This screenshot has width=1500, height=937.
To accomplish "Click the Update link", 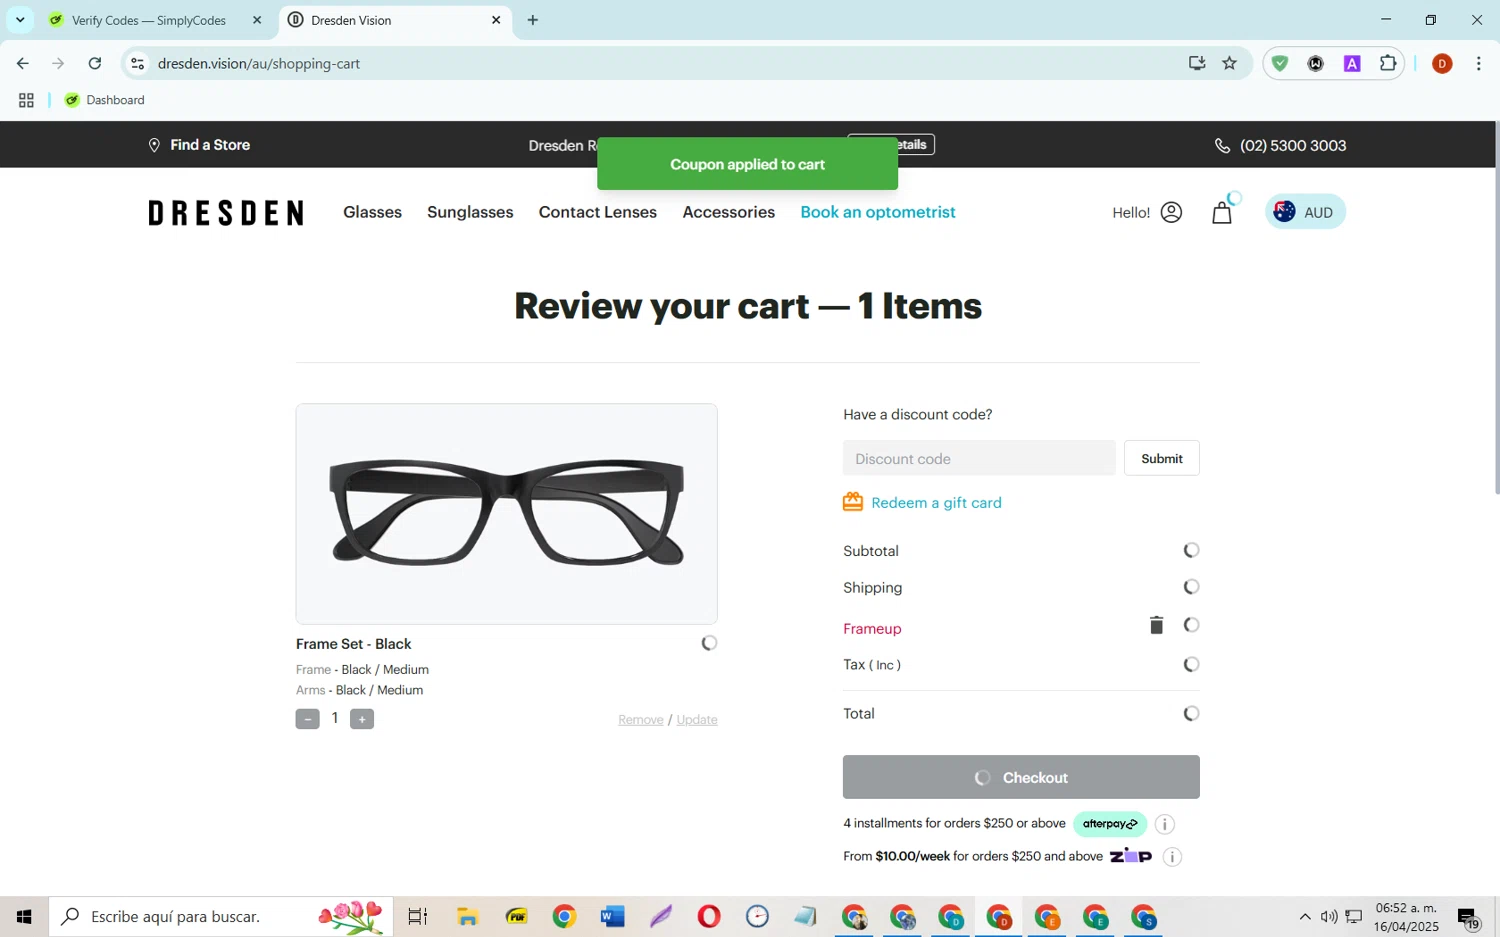I will pos(697,720).
